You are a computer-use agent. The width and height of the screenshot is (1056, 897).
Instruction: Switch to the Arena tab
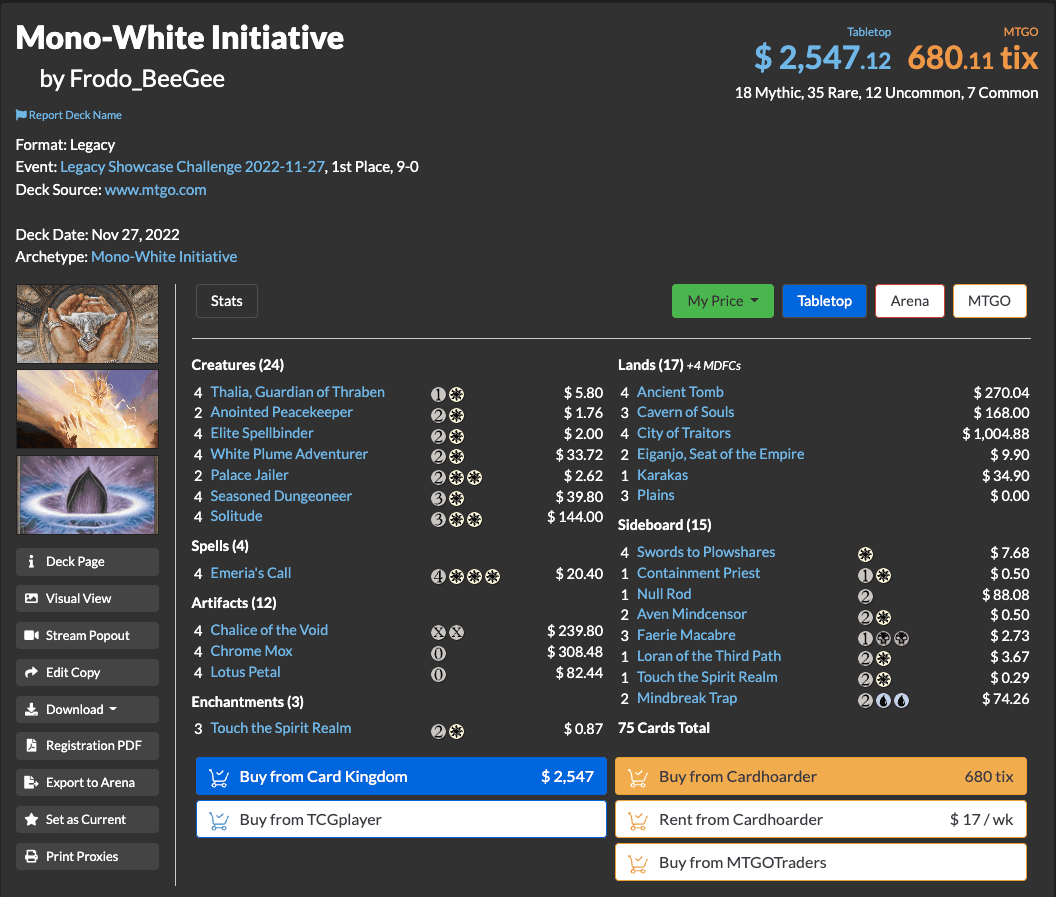(x=909, y=300)
